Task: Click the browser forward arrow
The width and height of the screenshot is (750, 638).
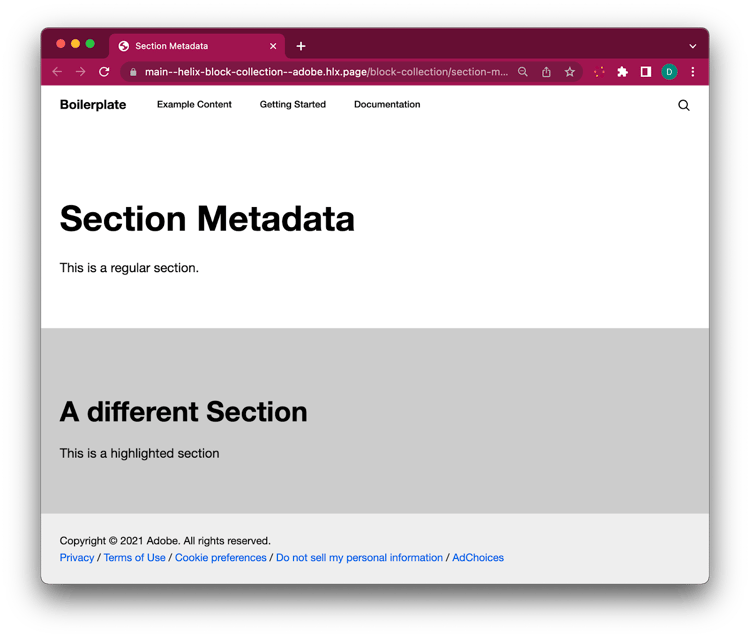Action: 81,72
